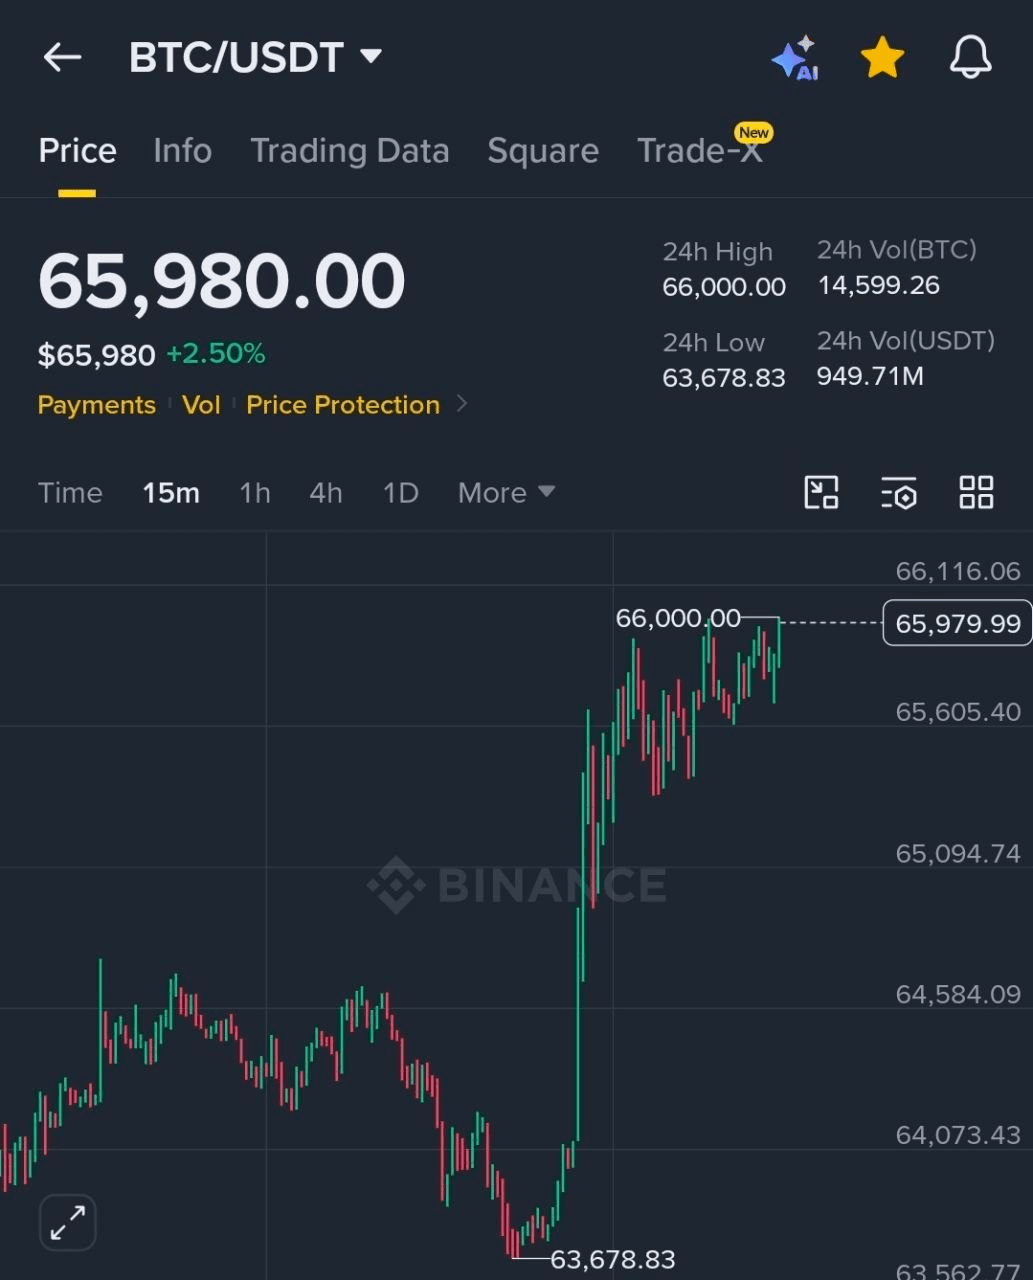Open the Trade-X tab
This screenshot has width=1033, height=1280.
(699, 151)
